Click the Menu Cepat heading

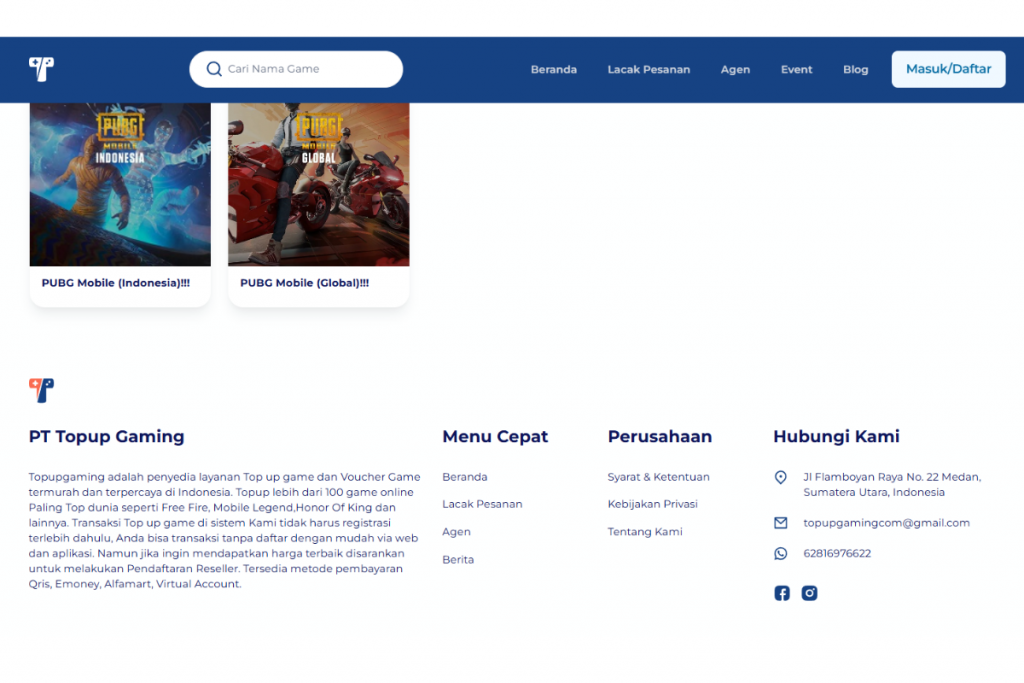click(495, 436)
